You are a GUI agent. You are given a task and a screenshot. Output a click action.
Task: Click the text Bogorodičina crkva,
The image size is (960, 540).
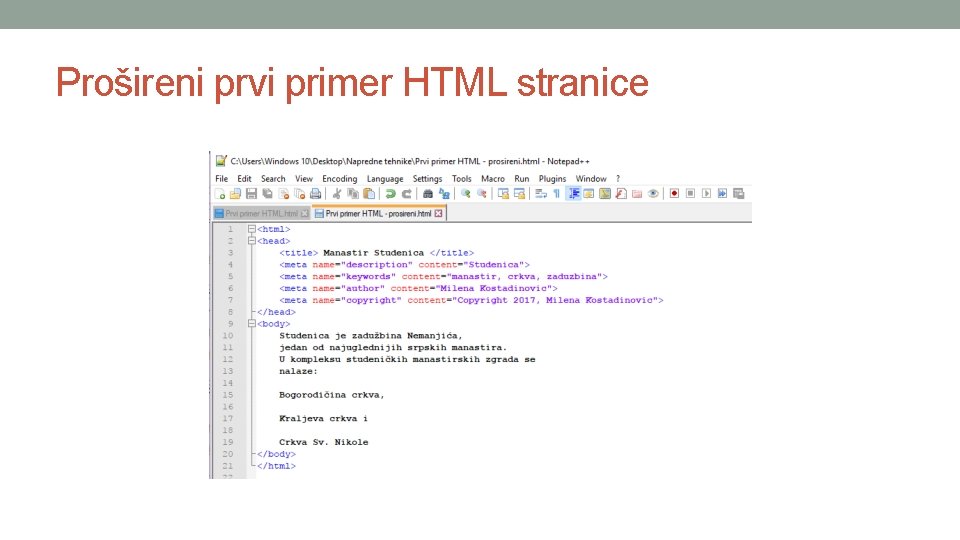tap(332, 395)
